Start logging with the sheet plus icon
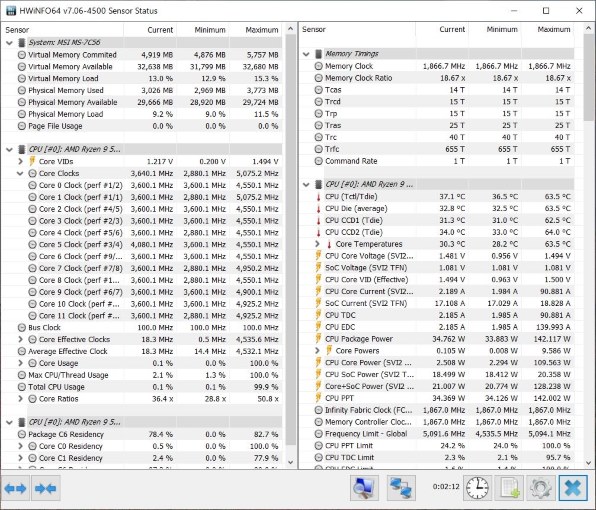Viewport: 596px width, 510px height. click(509, 488)
